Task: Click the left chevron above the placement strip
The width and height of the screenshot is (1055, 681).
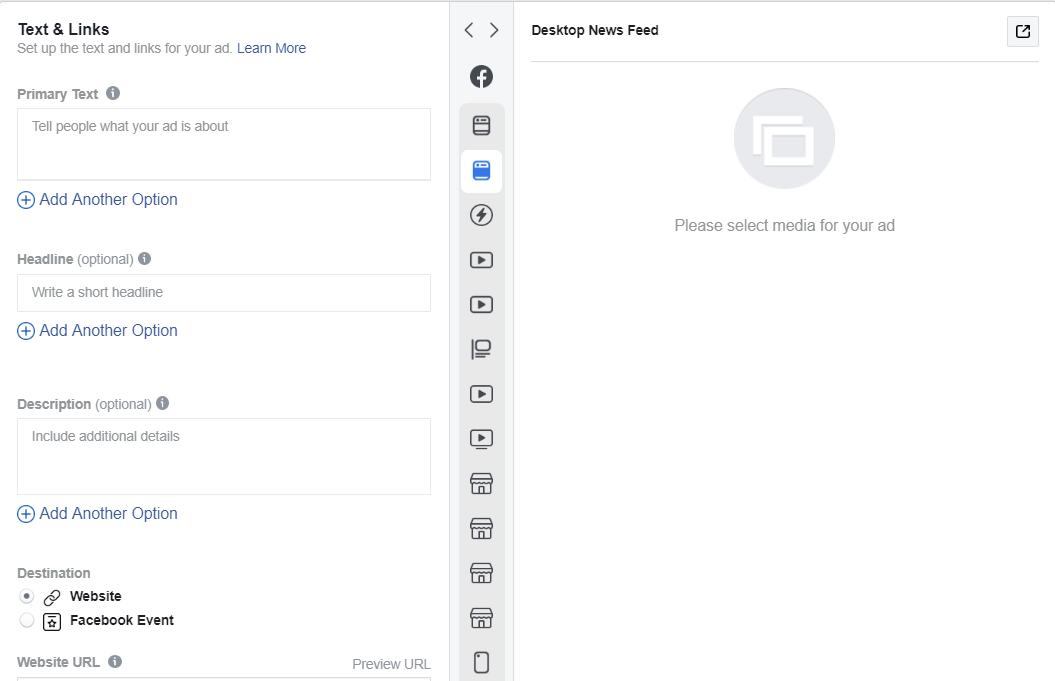Action: click(468, 30)
